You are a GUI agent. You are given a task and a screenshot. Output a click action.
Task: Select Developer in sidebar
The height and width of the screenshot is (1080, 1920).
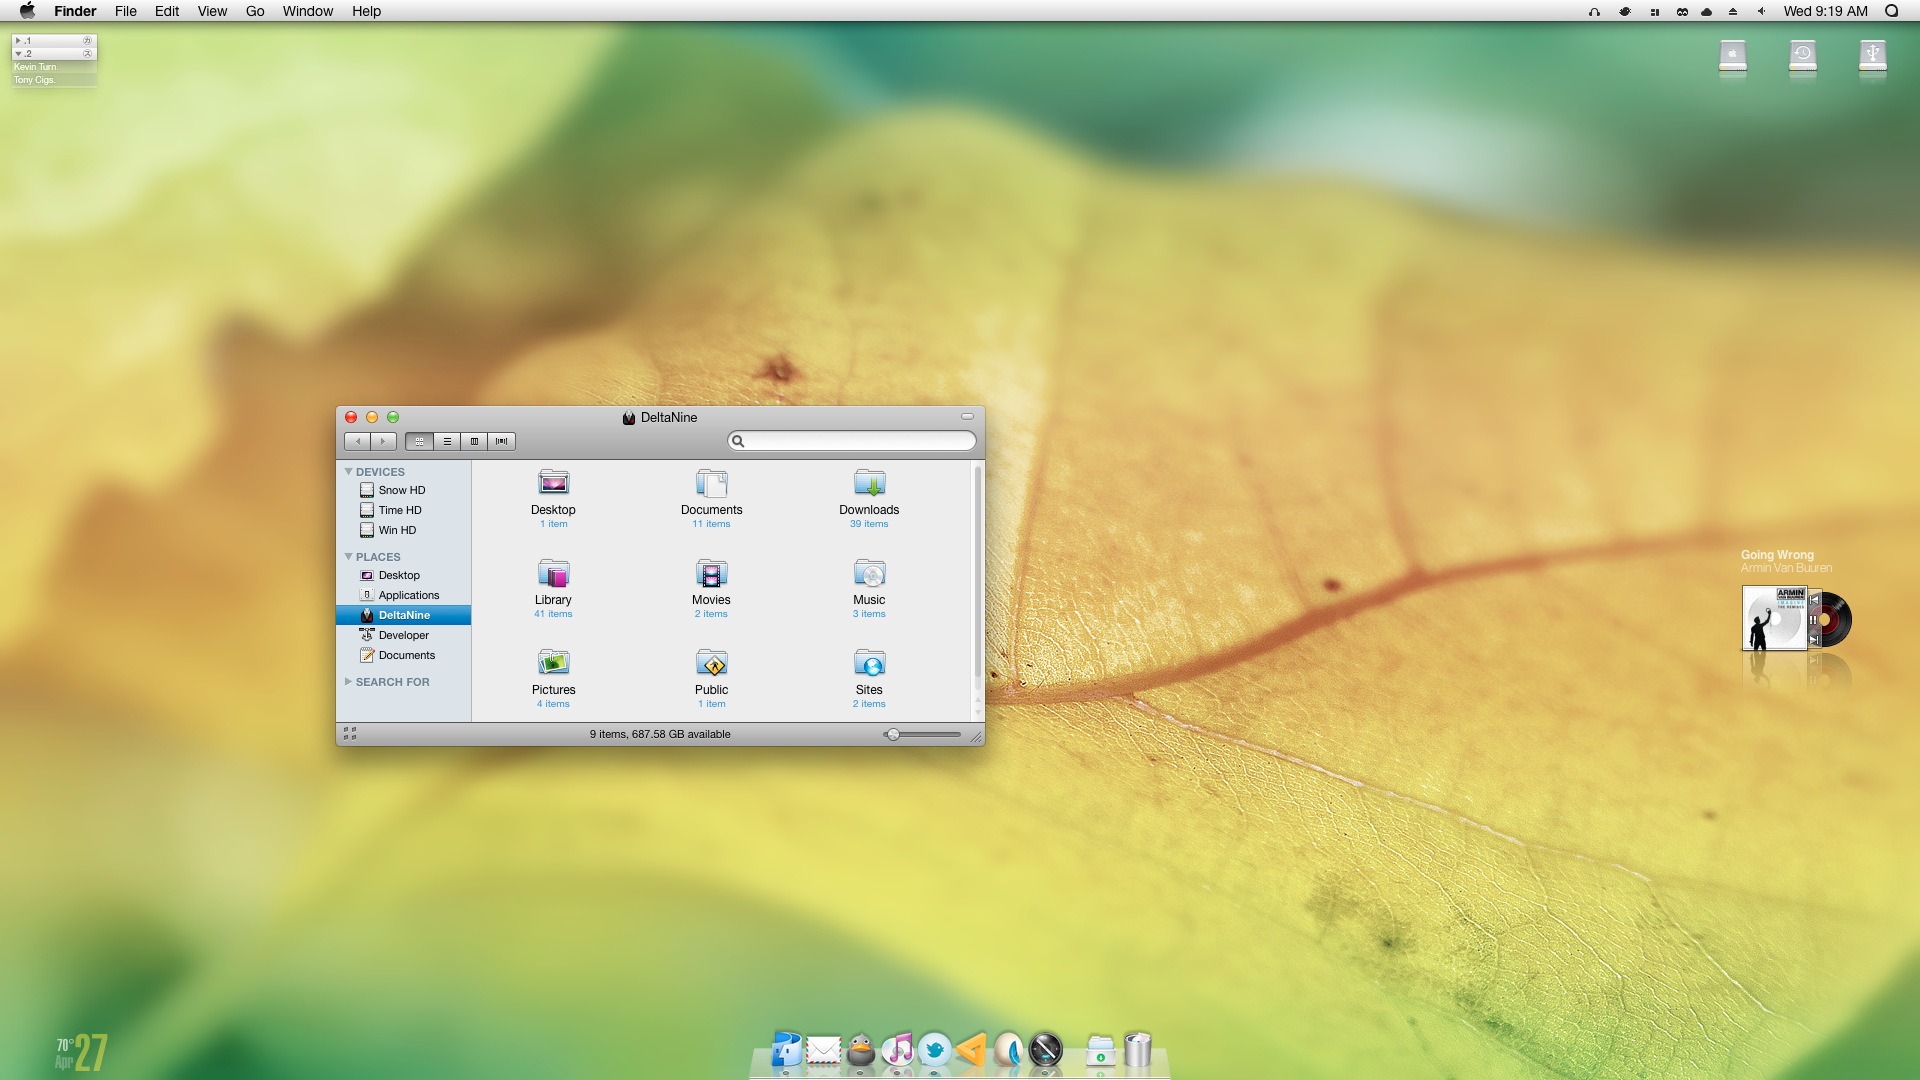coord(403,635)
